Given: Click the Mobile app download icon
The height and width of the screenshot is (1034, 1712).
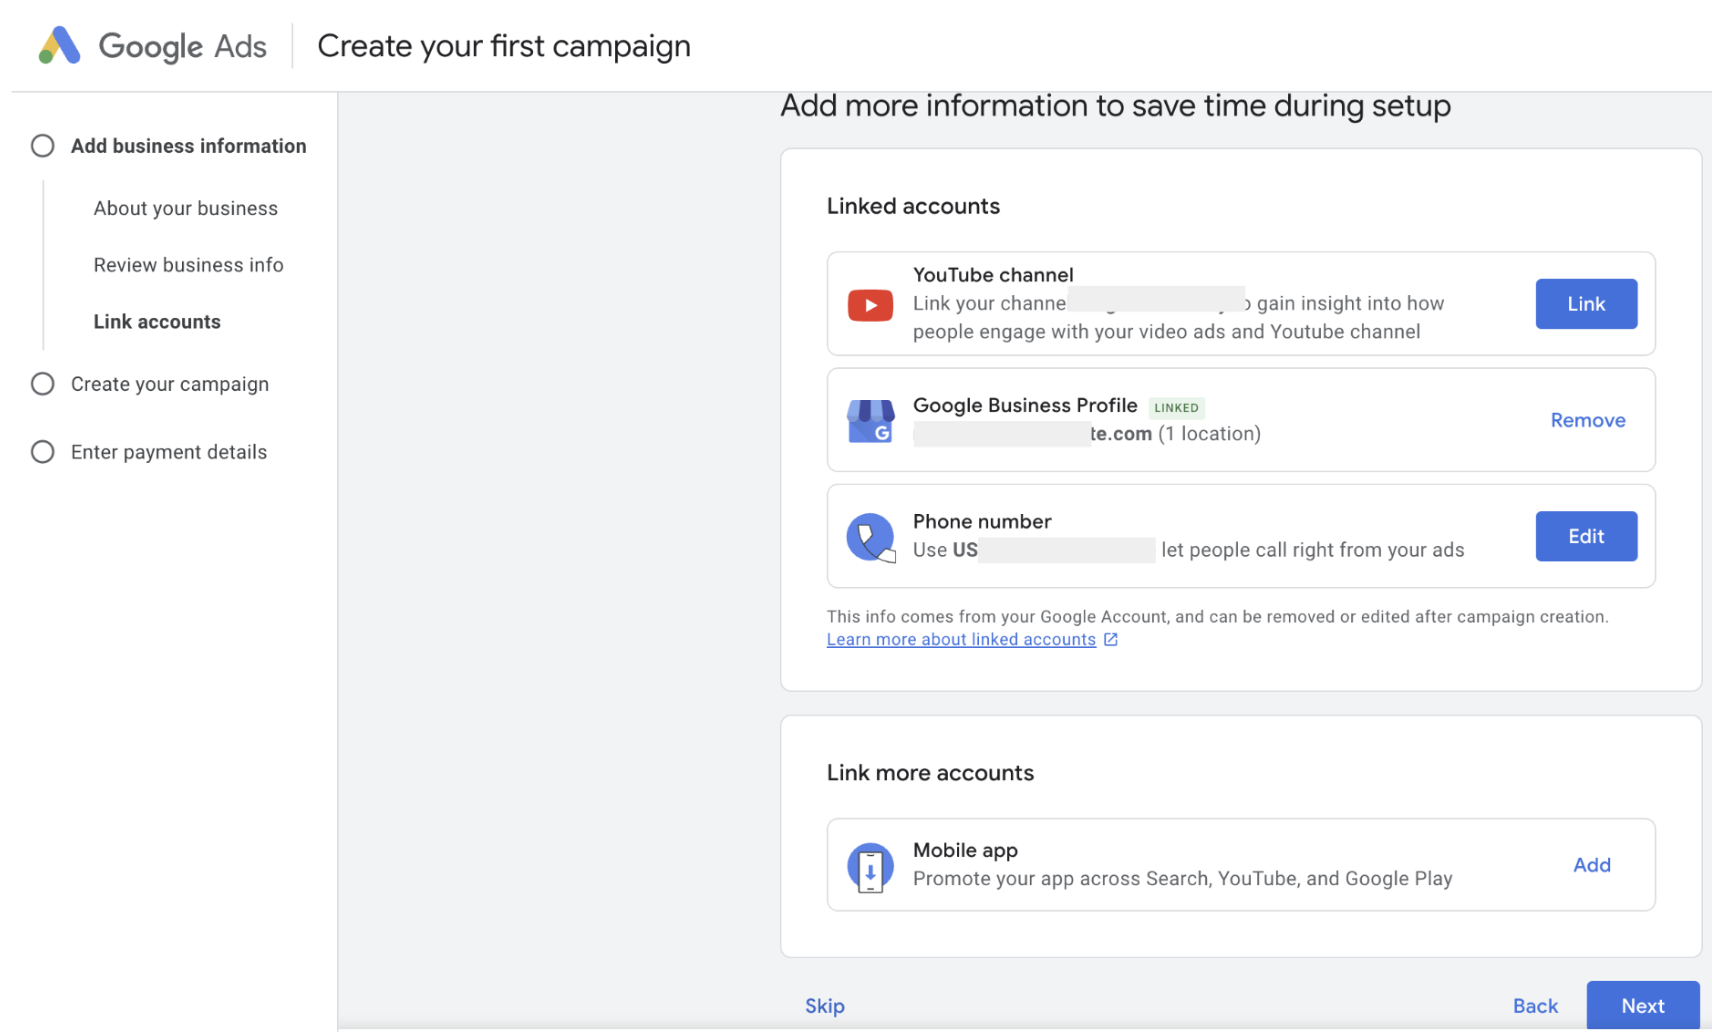Looking at the screenshot, I should pyautogui.click(x=870, y=867).
